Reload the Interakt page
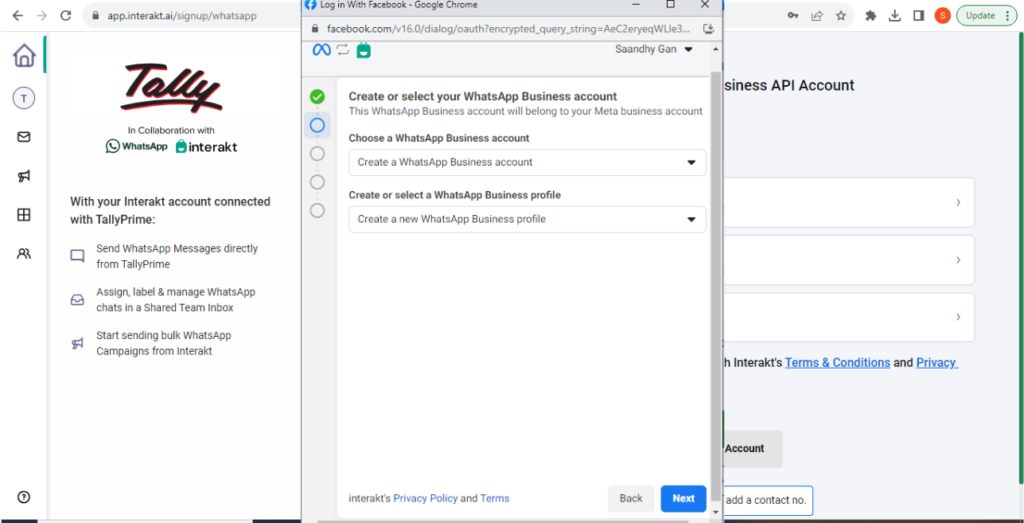1024x523 pixels. click(x=65, y=16)
